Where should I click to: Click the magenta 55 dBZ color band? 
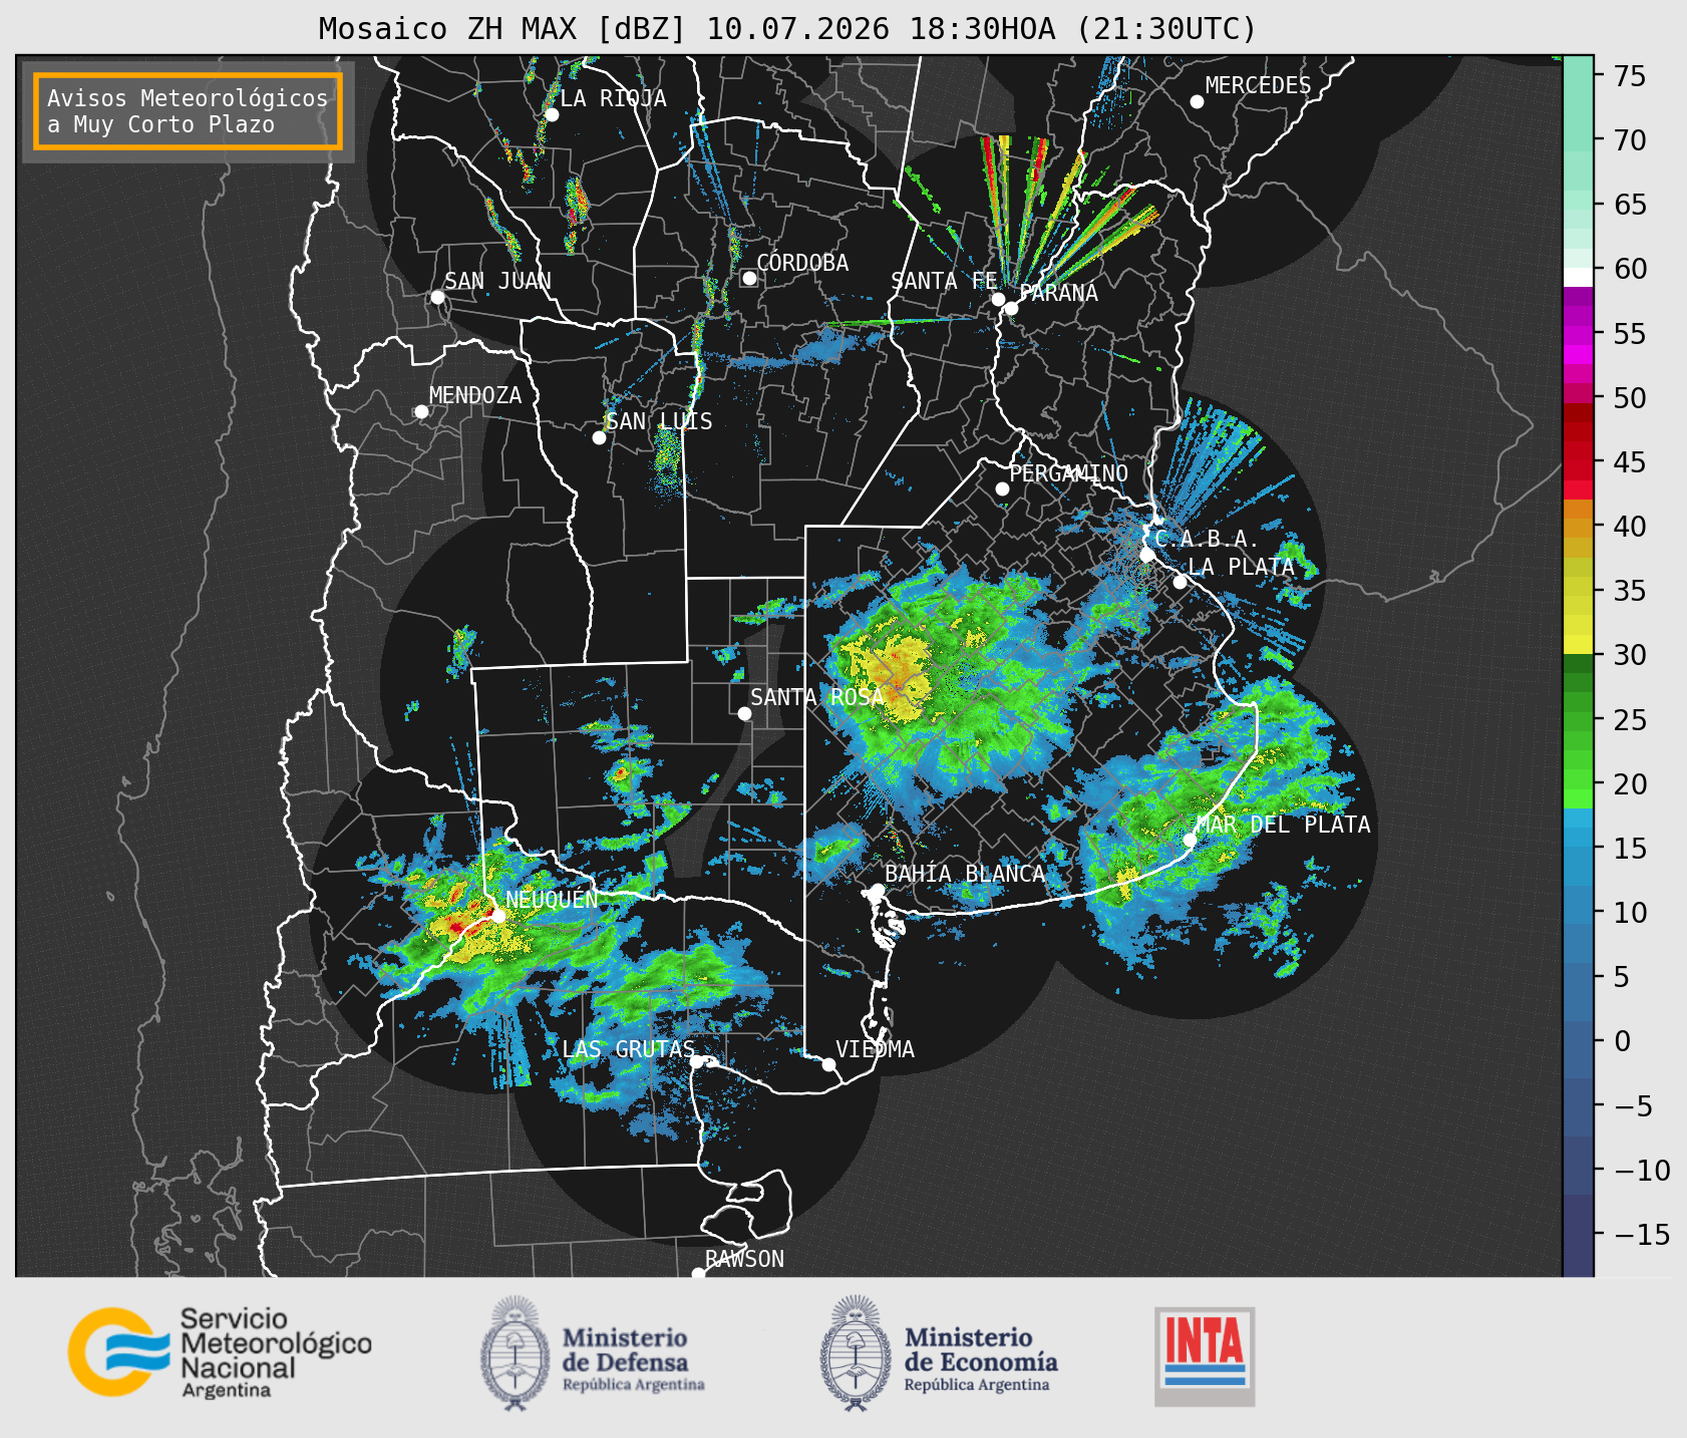(x=1578, y=334)
